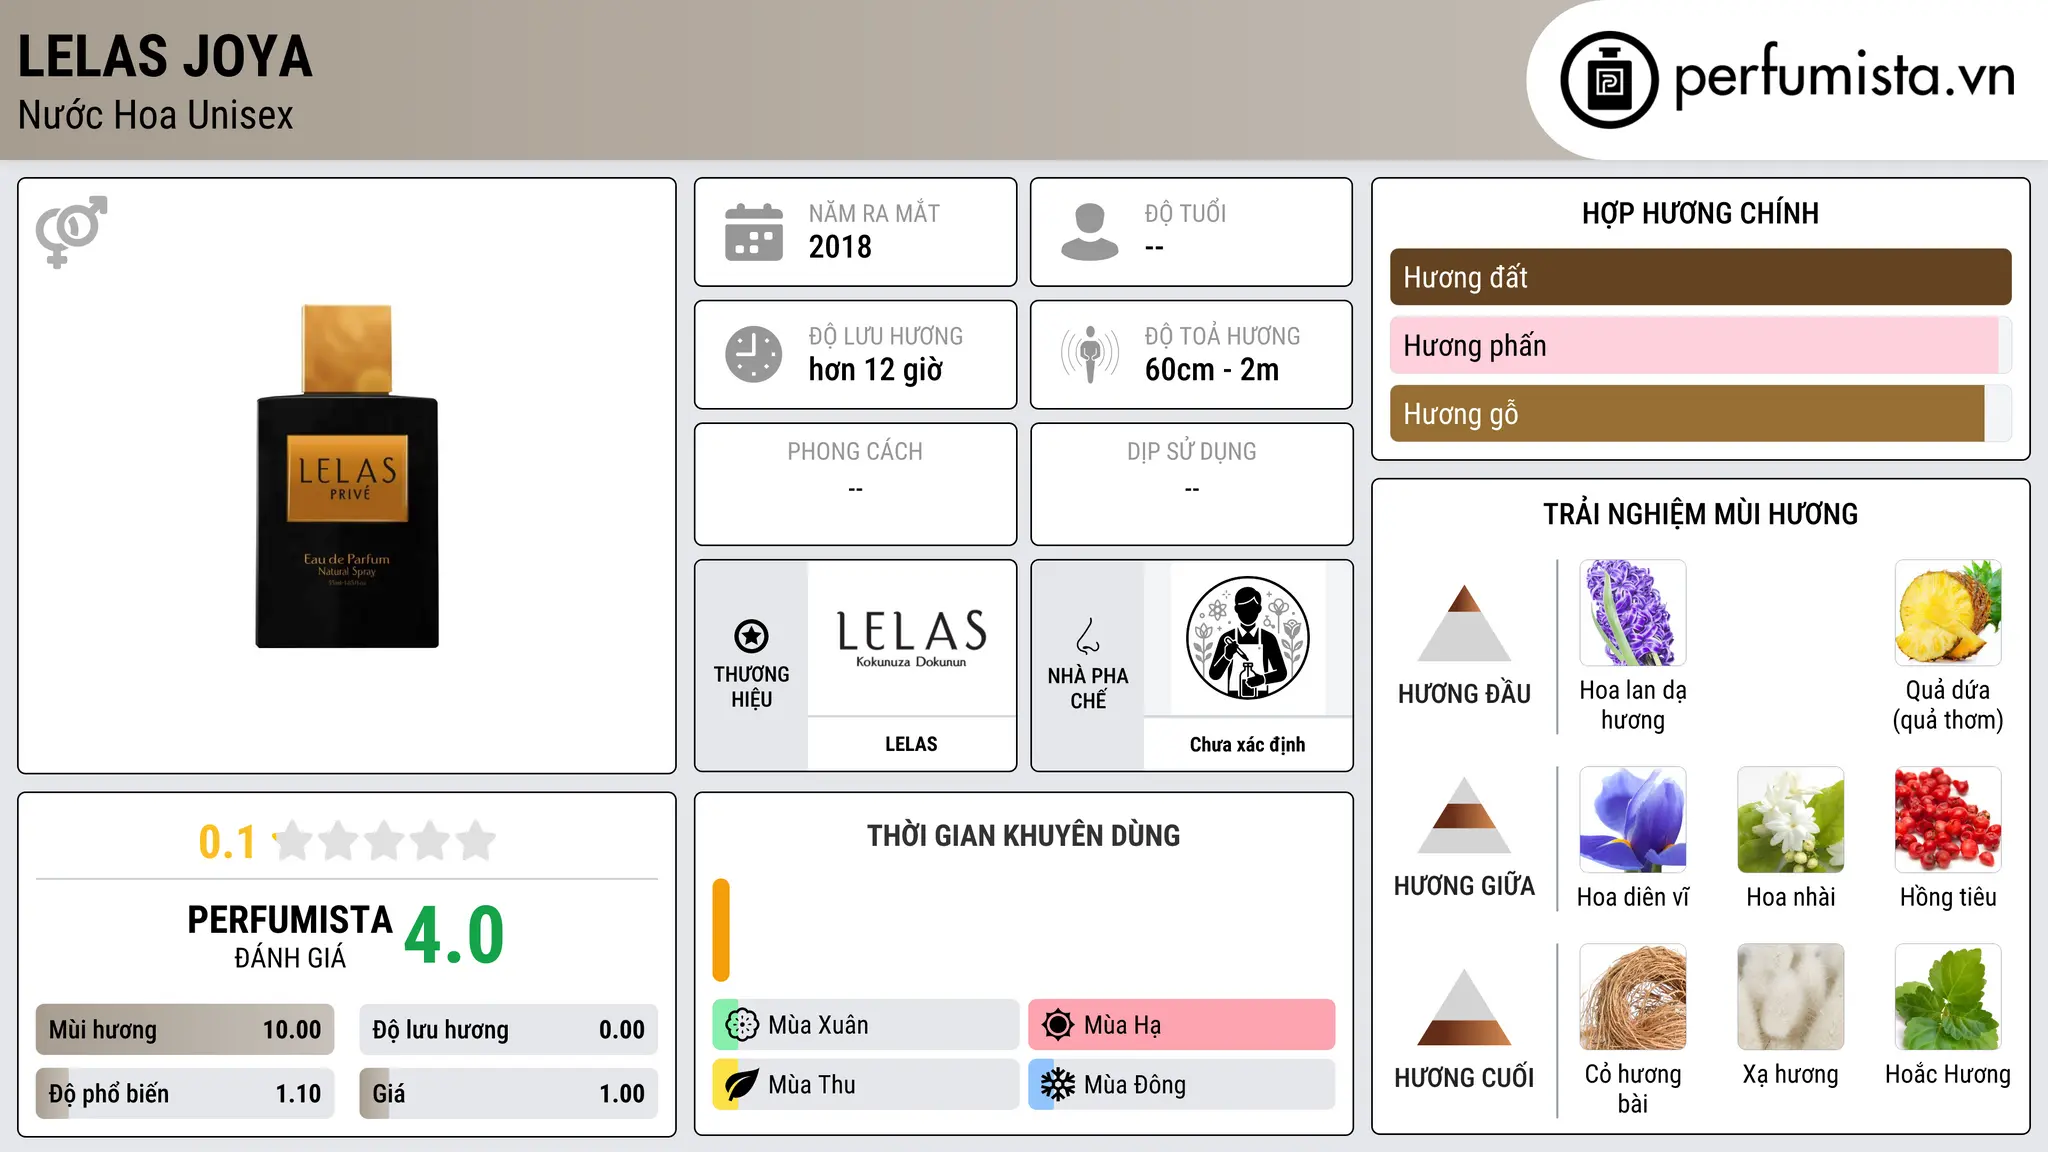Image resolution: width=2048 pixels, height=1152 pixels.
Task: Click the Mùa Thu season bar
Action: pos(866,1085)
